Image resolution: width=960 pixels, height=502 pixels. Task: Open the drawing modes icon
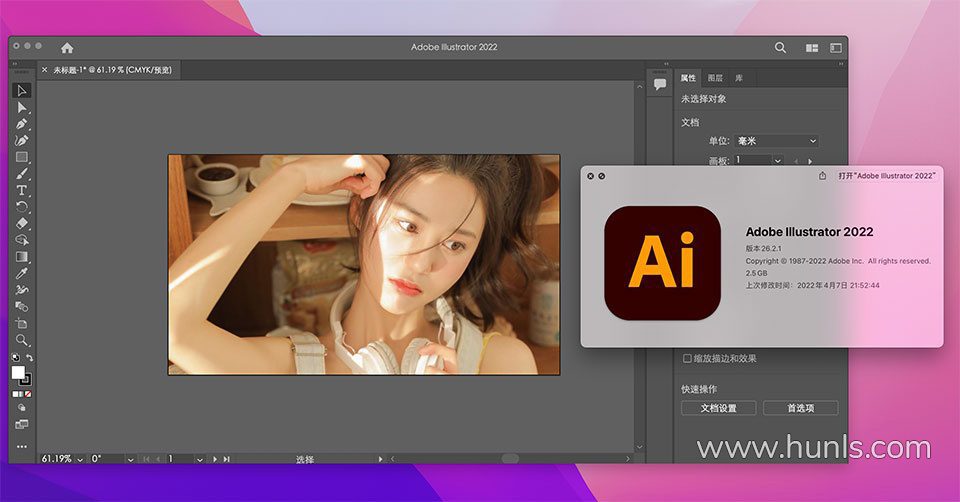[22, 408]
